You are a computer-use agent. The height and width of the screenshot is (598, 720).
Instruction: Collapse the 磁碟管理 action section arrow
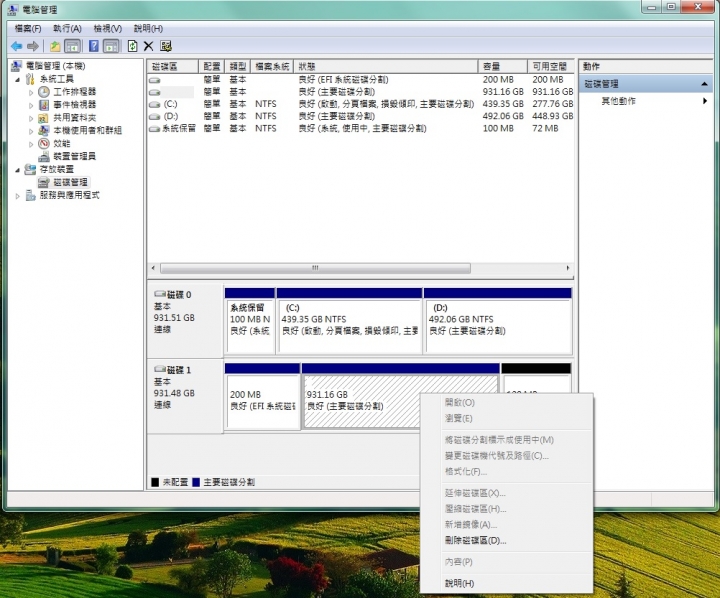point(704,84)
